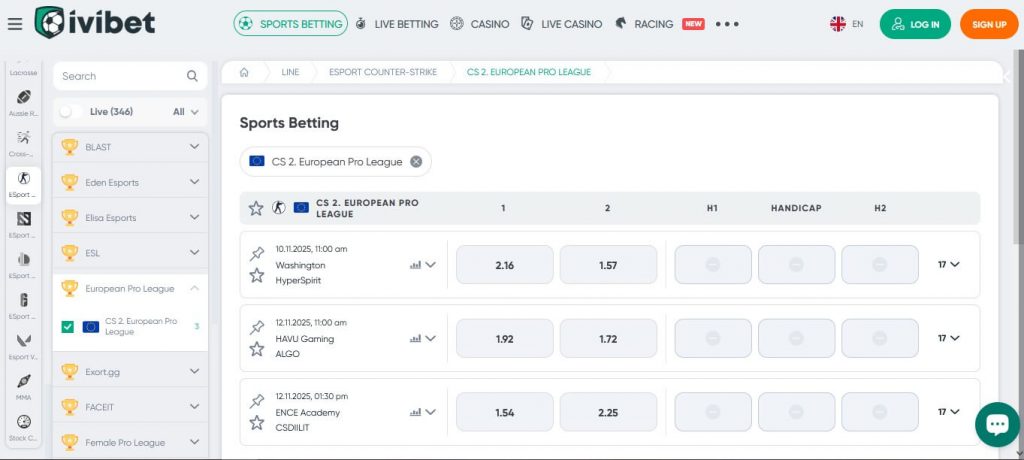This screenshot has width=1024, height=460.
Task: Expand the BLAST tournament list
Action: click(x=194, y=147)
